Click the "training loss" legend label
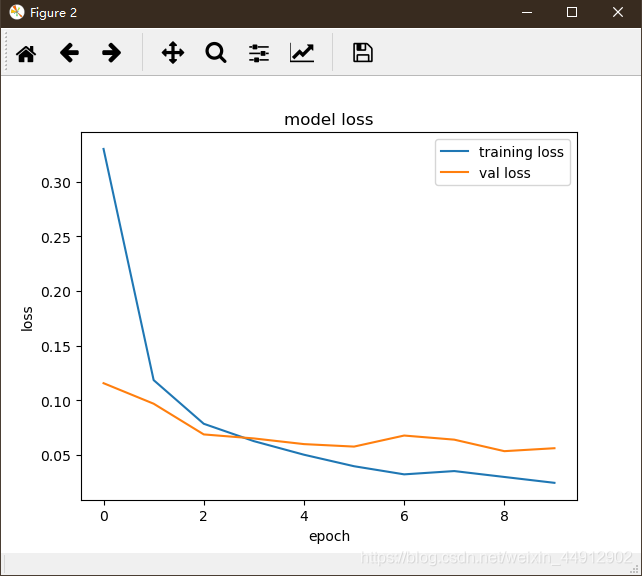Viewport: 642px width, 576px height. click(521, 152)
